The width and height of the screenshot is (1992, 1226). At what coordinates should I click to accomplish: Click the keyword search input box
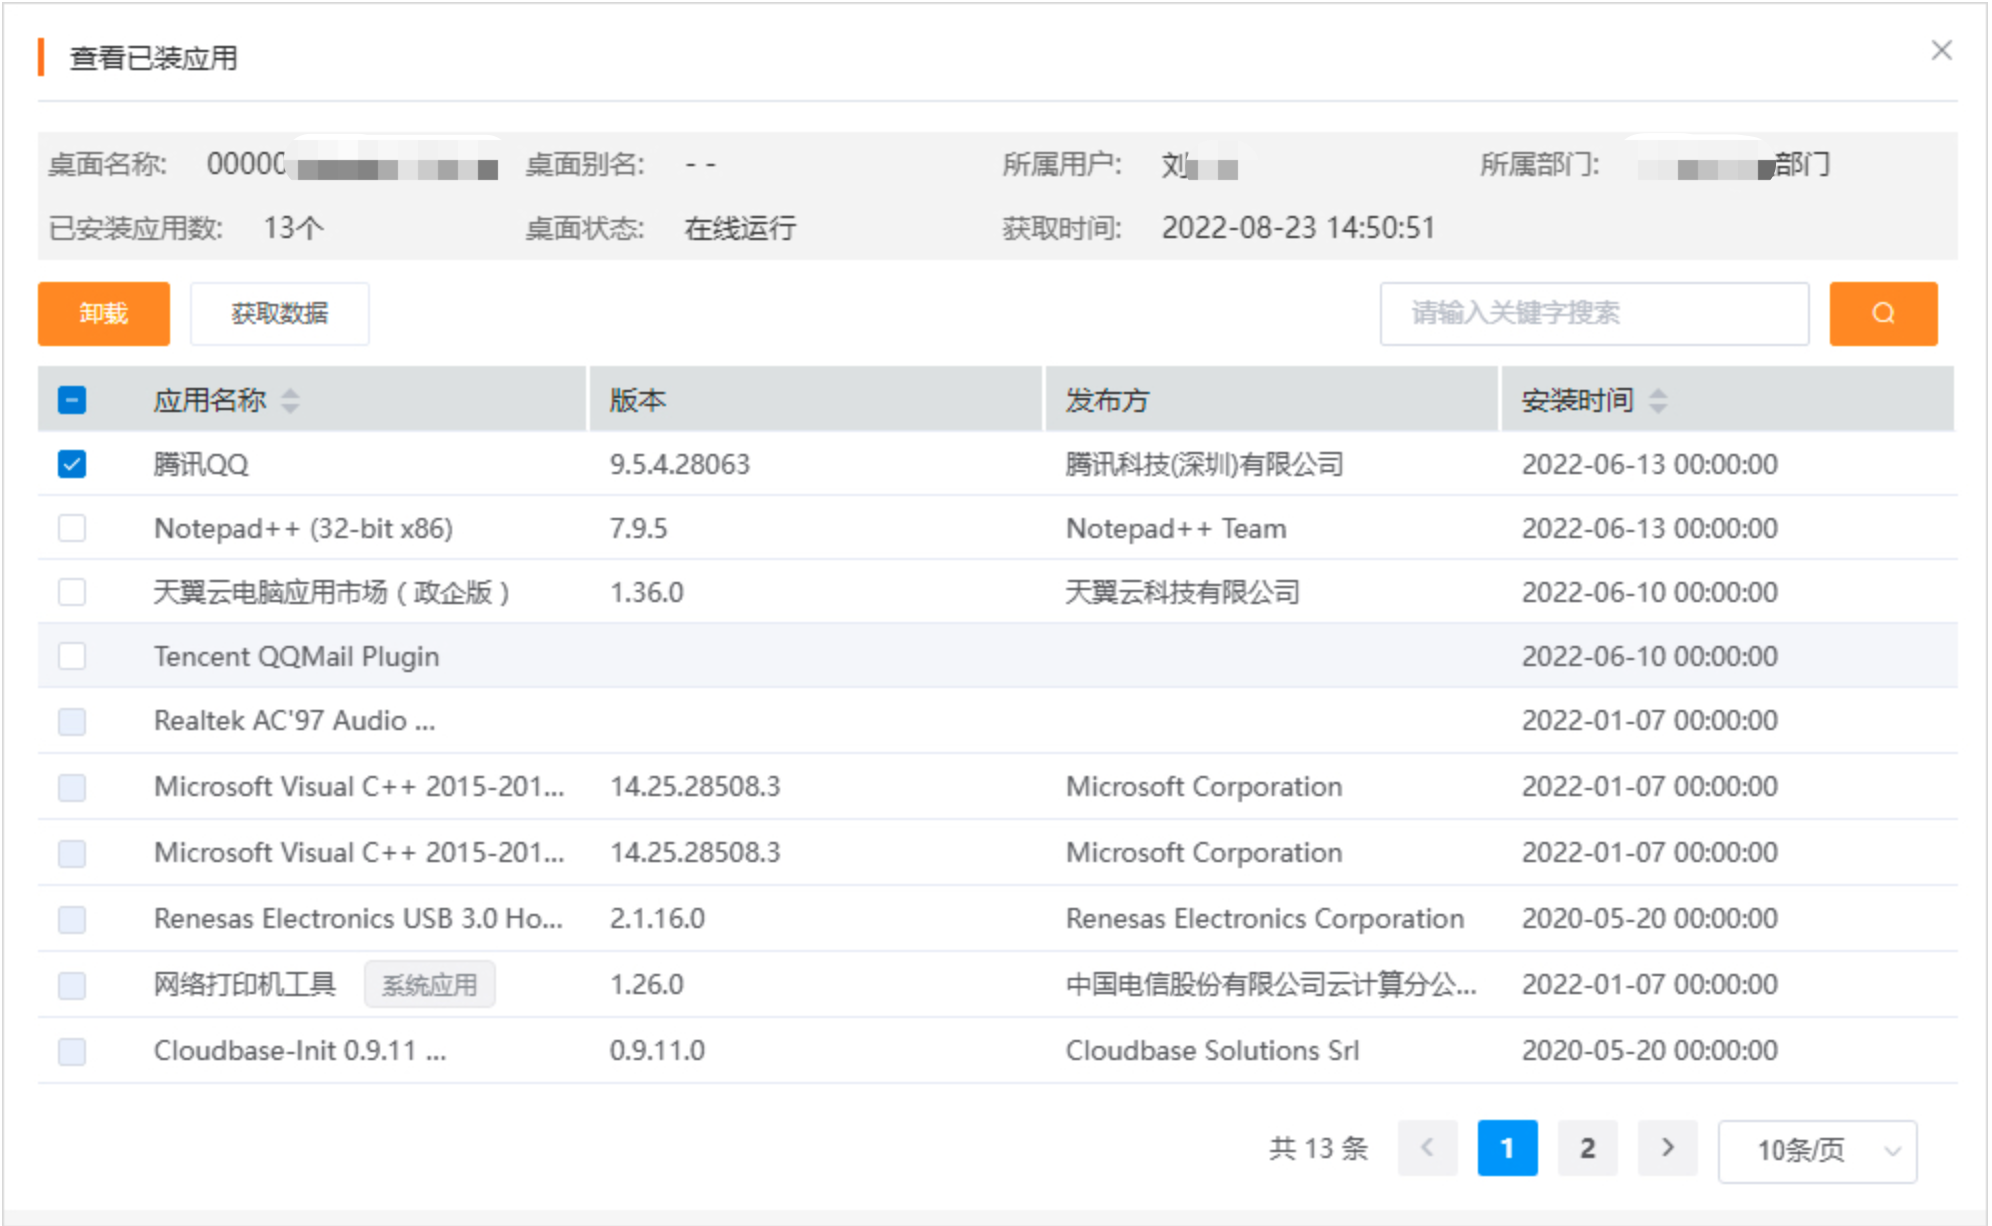point(1594,313)
